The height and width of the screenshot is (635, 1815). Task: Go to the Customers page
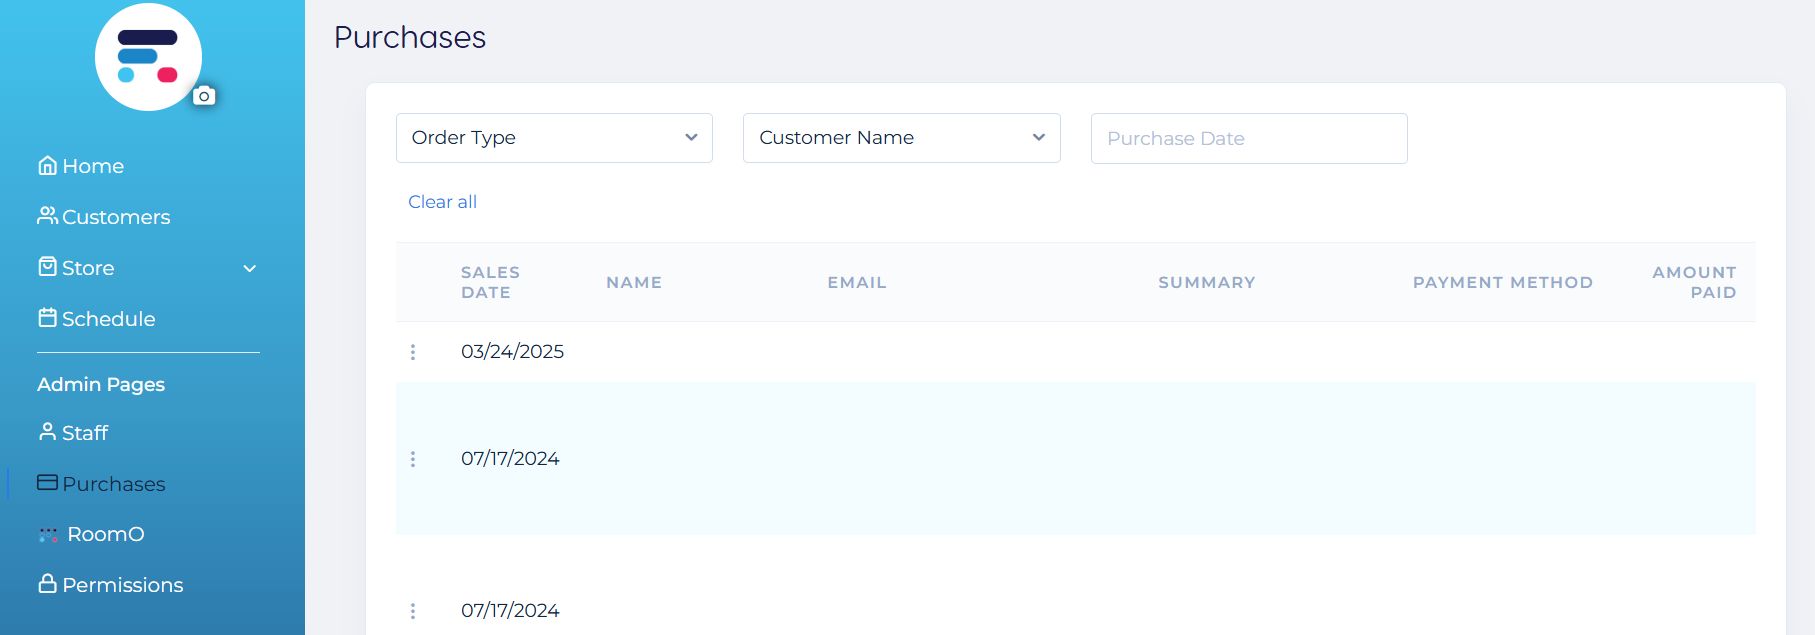coord(116,217)
